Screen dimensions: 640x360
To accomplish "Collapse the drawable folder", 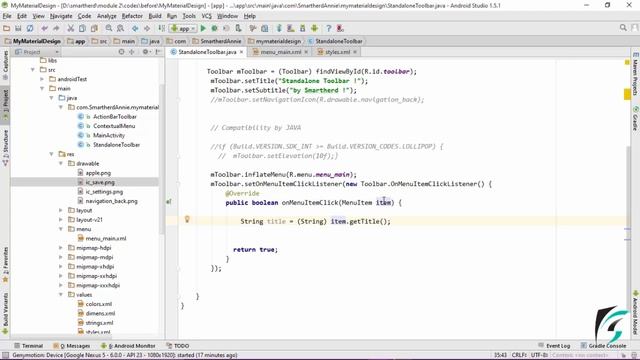I will (61, 163).
